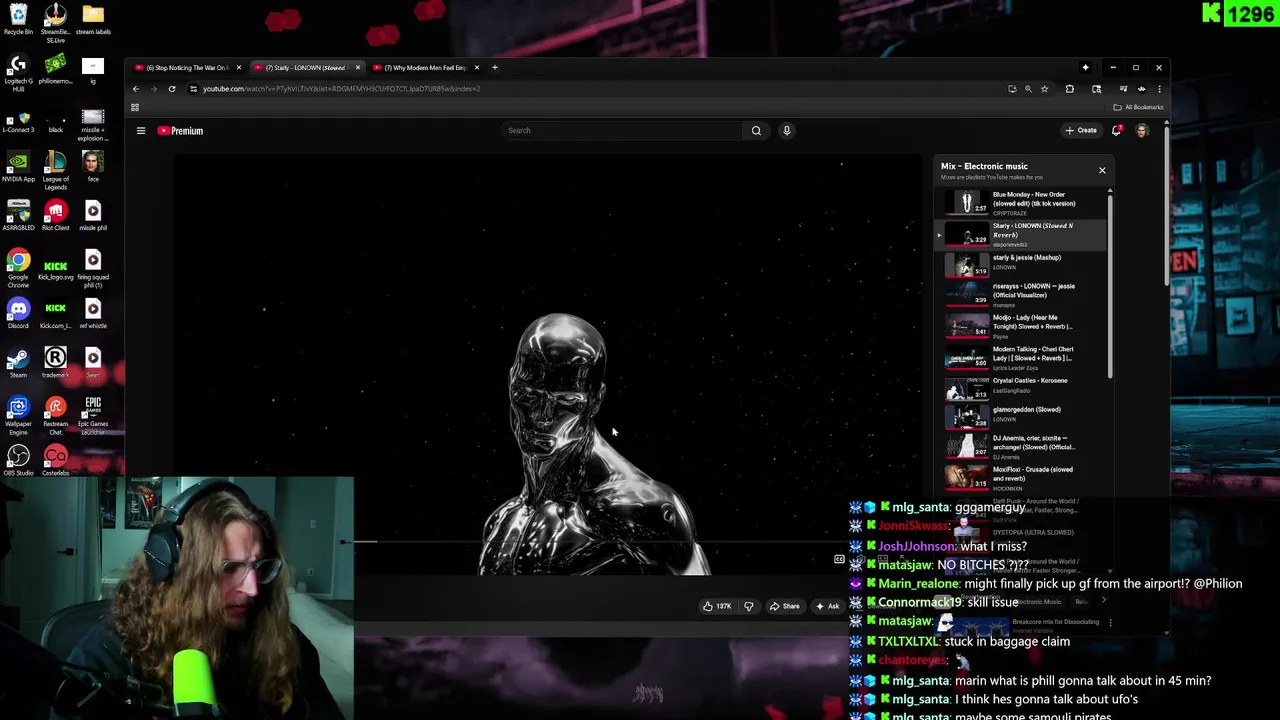The height and width of the screenshot is (720, 1280).
Task: Play 'Modern Talking - Cheri Cheri Lady' video
Action: [1022, 358]
